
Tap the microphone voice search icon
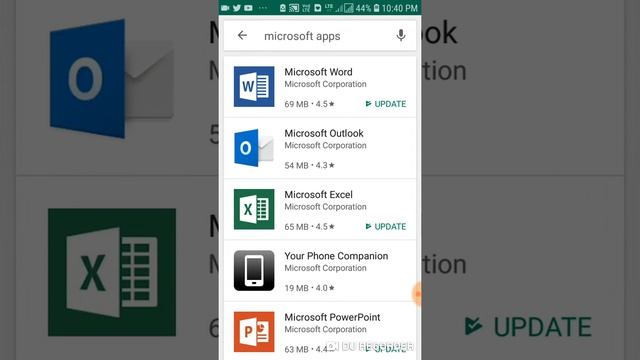(x=401, y=36)
